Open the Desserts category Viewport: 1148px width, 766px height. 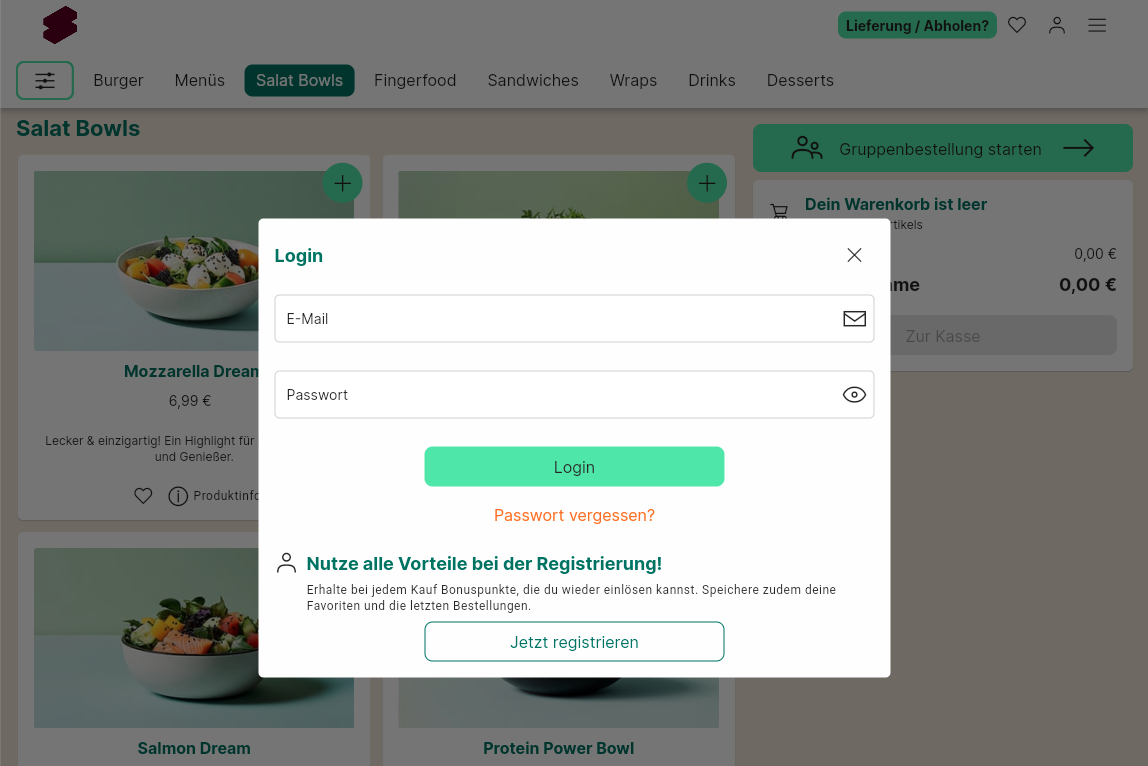(800, 81)
